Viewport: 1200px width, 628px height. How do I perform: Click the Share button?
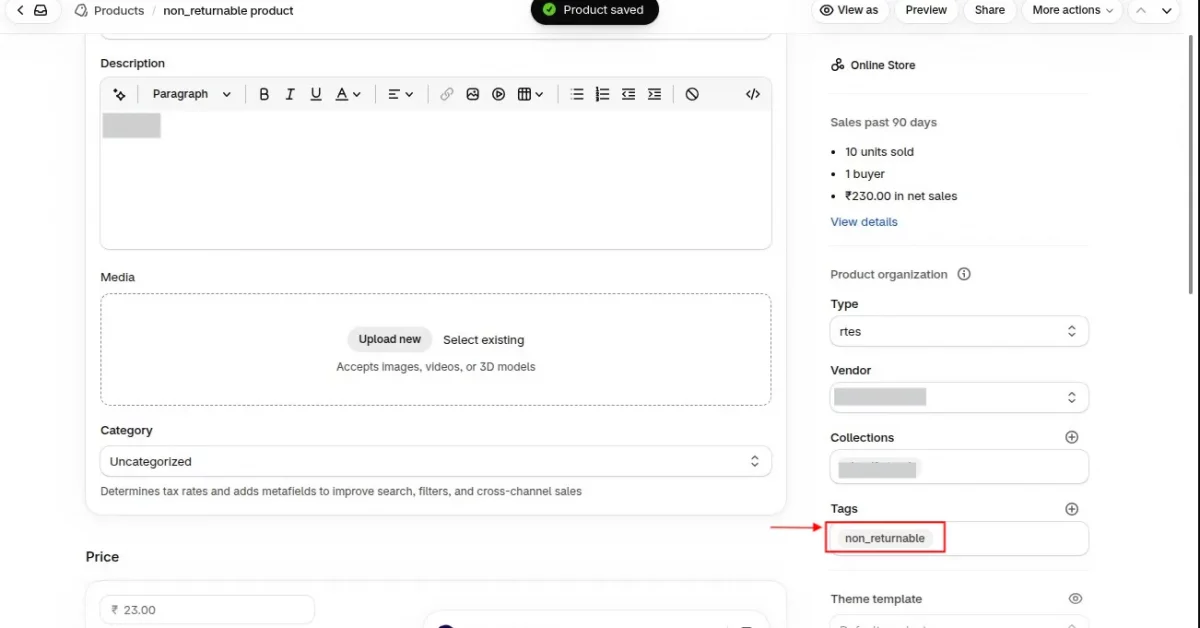coord(990,10)
